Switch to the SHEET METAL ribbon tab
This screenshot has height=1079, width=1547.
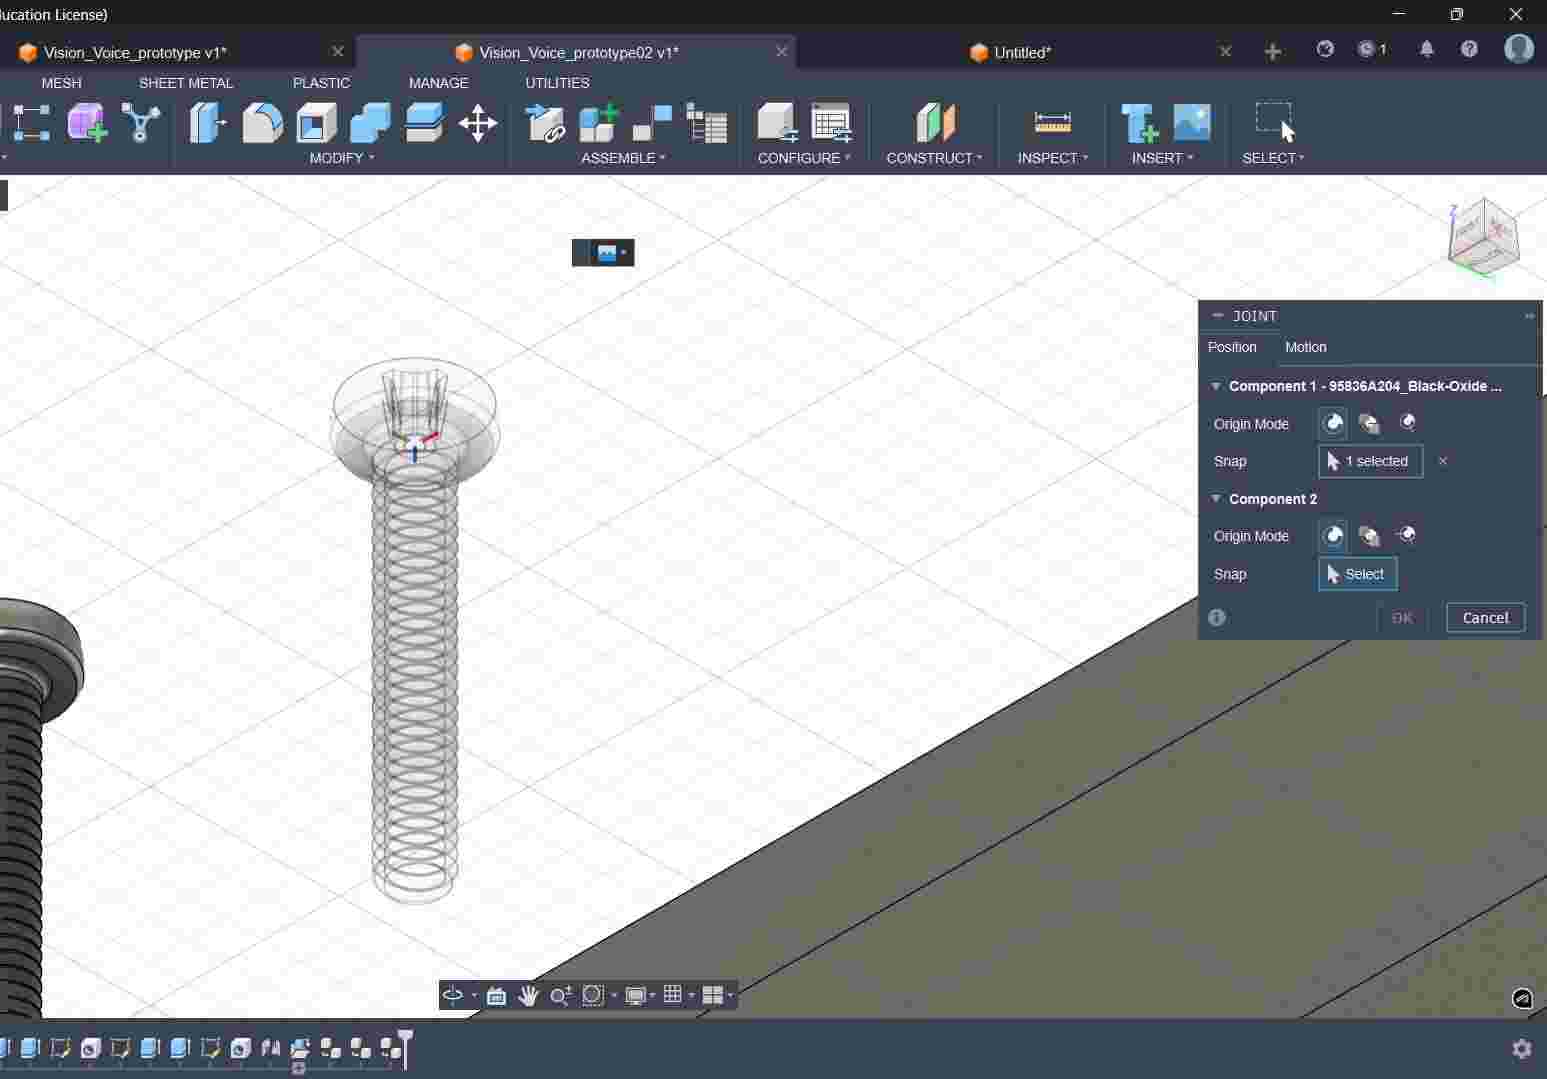(186, 83)
